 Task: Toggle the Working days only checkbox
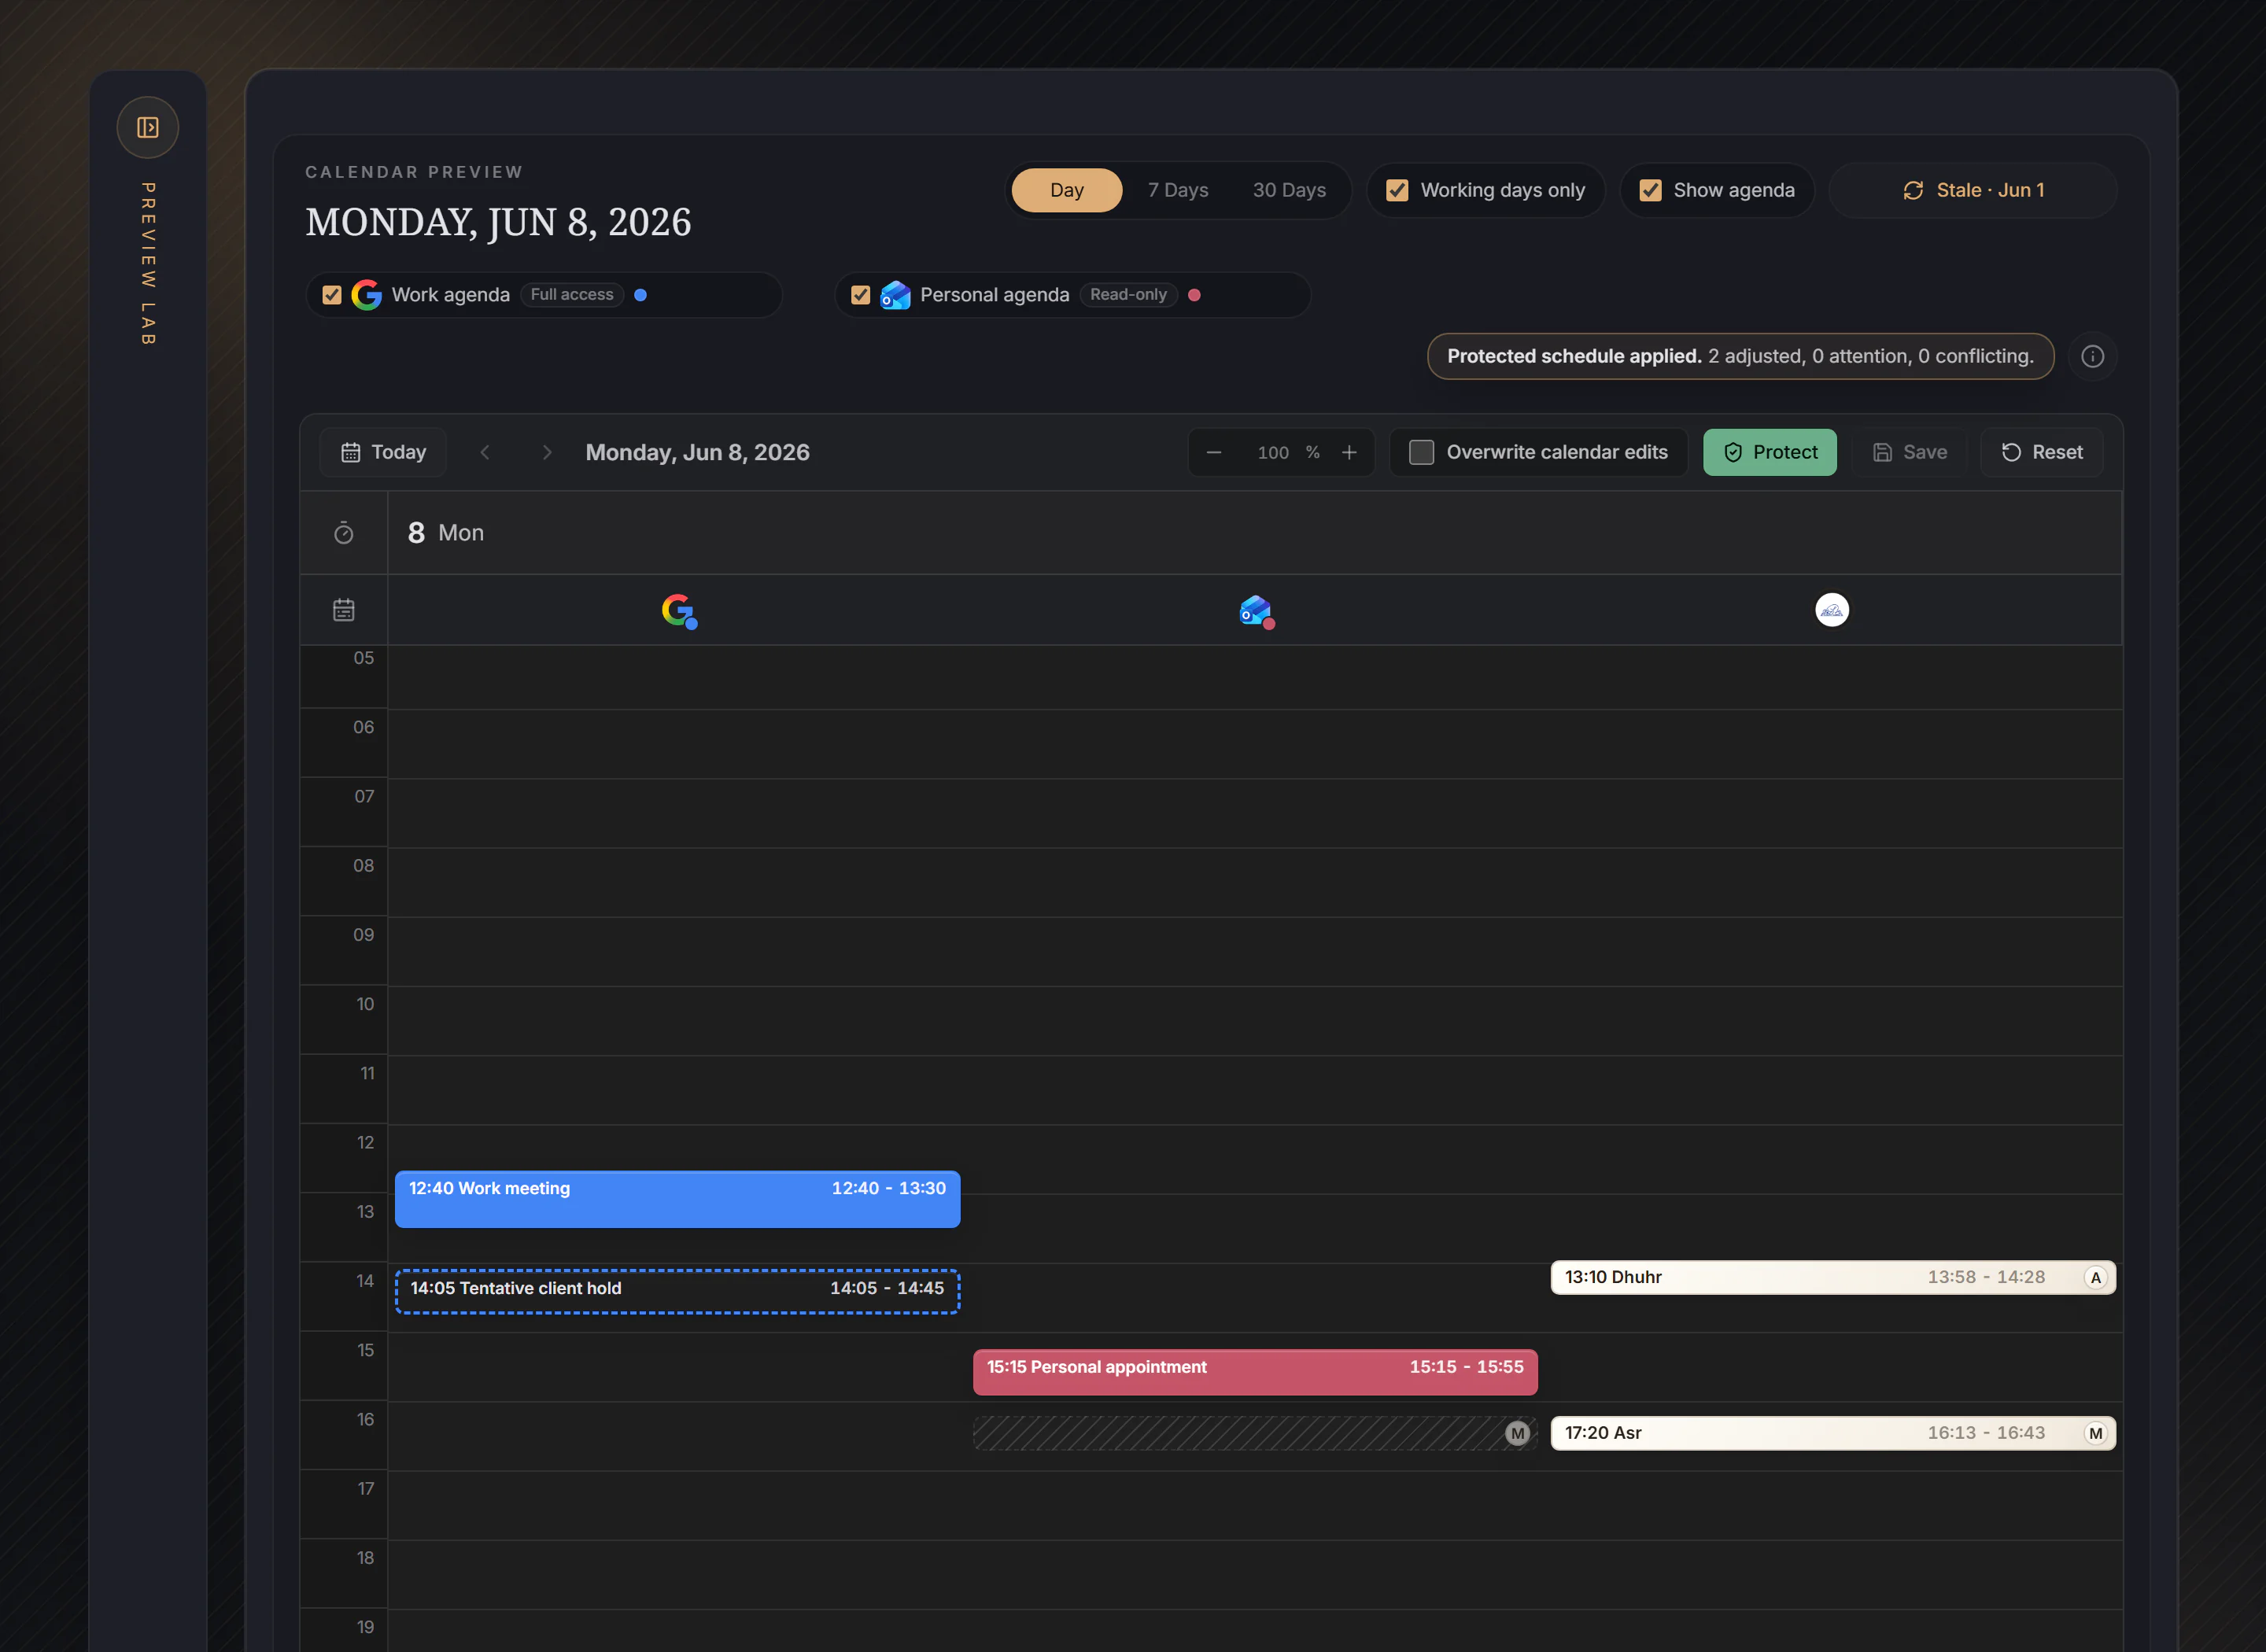1397,190
